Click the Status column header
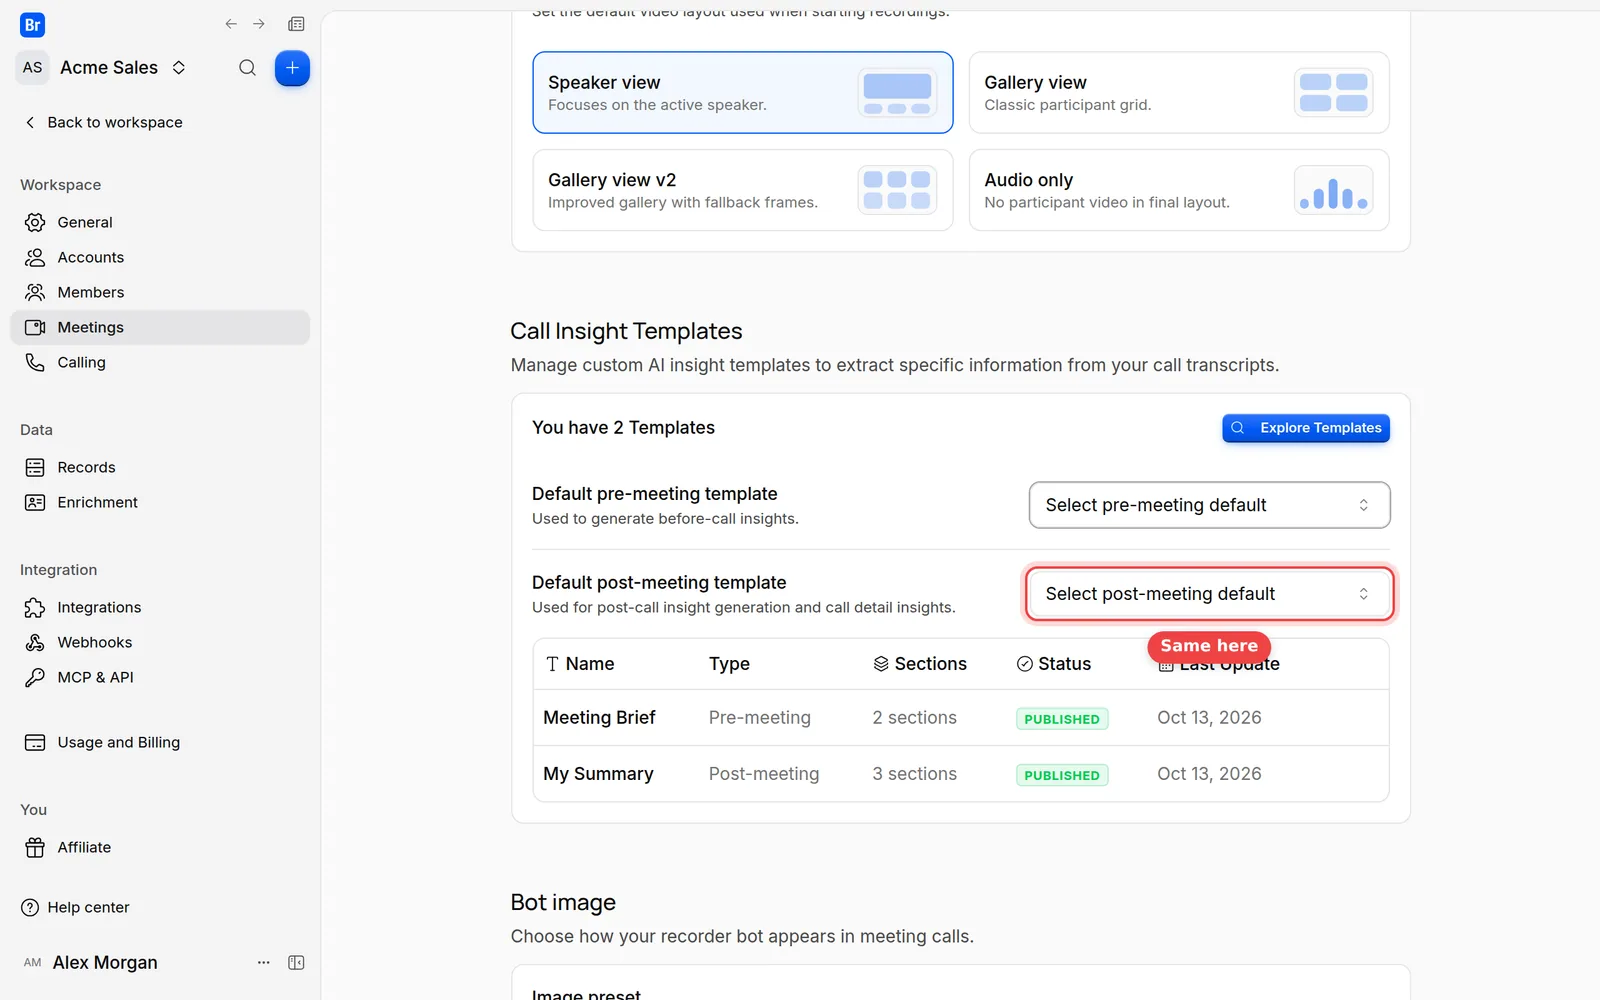The image size is (1600, 1000). 1054,664
